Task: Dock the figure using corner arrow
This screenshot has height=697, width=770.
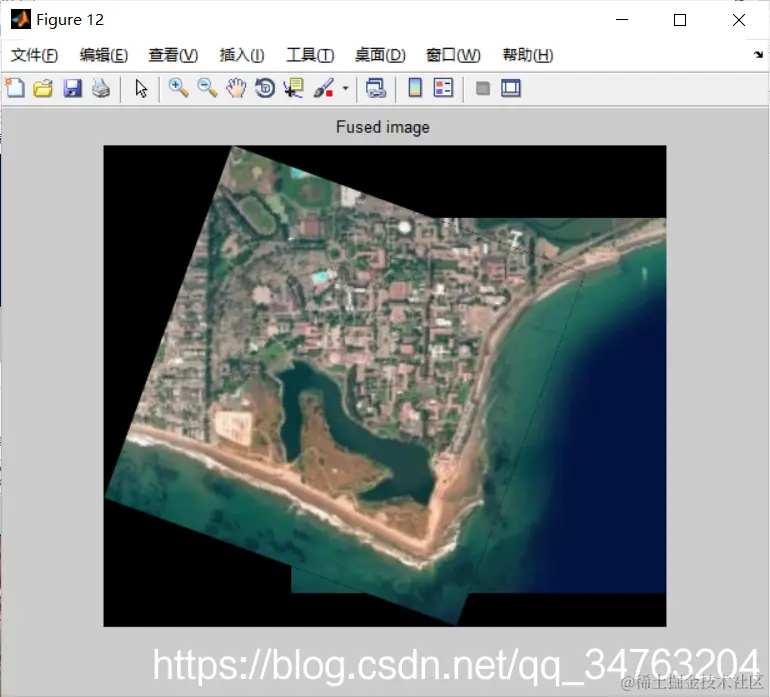Action: tap(758, 55)
